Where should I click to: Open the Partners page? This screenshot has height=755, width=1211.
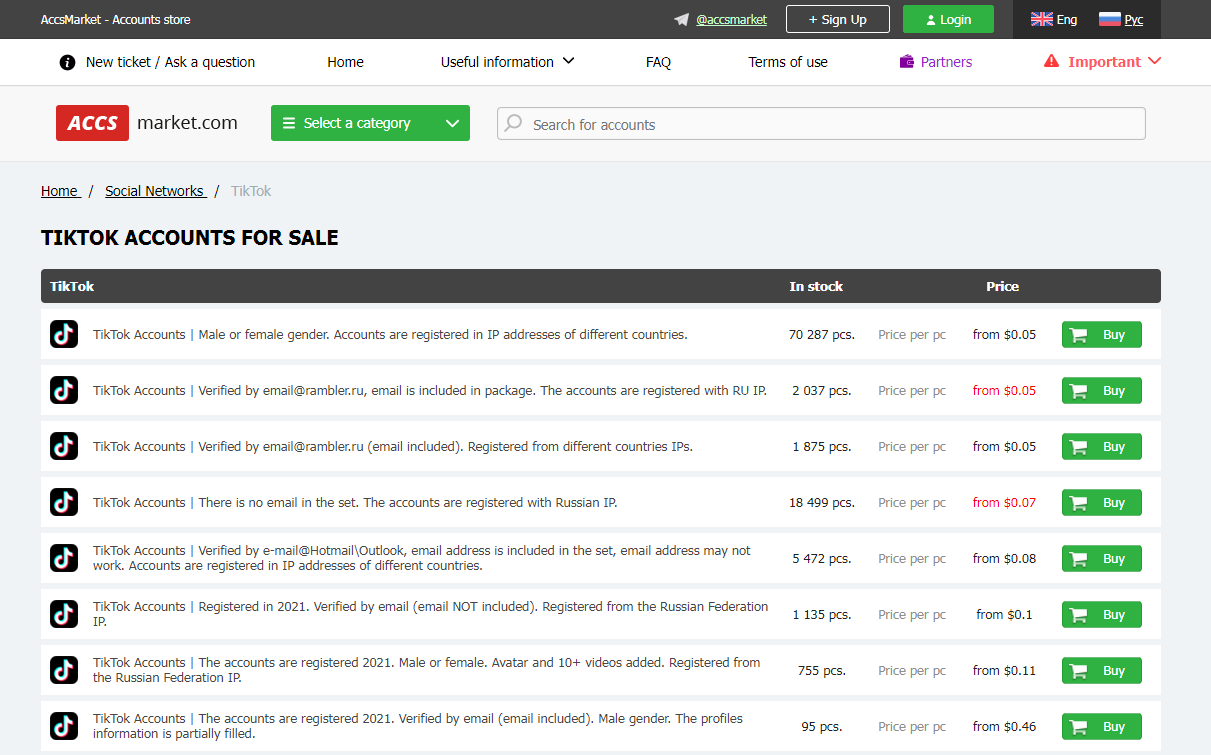click(936, 62)
